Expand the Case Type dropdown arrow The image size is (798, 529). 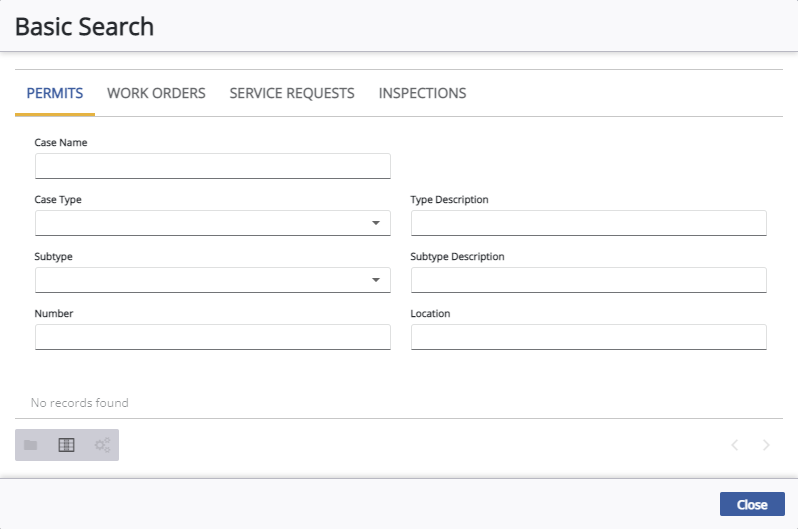pyautogui.click(x=376, y=223)
